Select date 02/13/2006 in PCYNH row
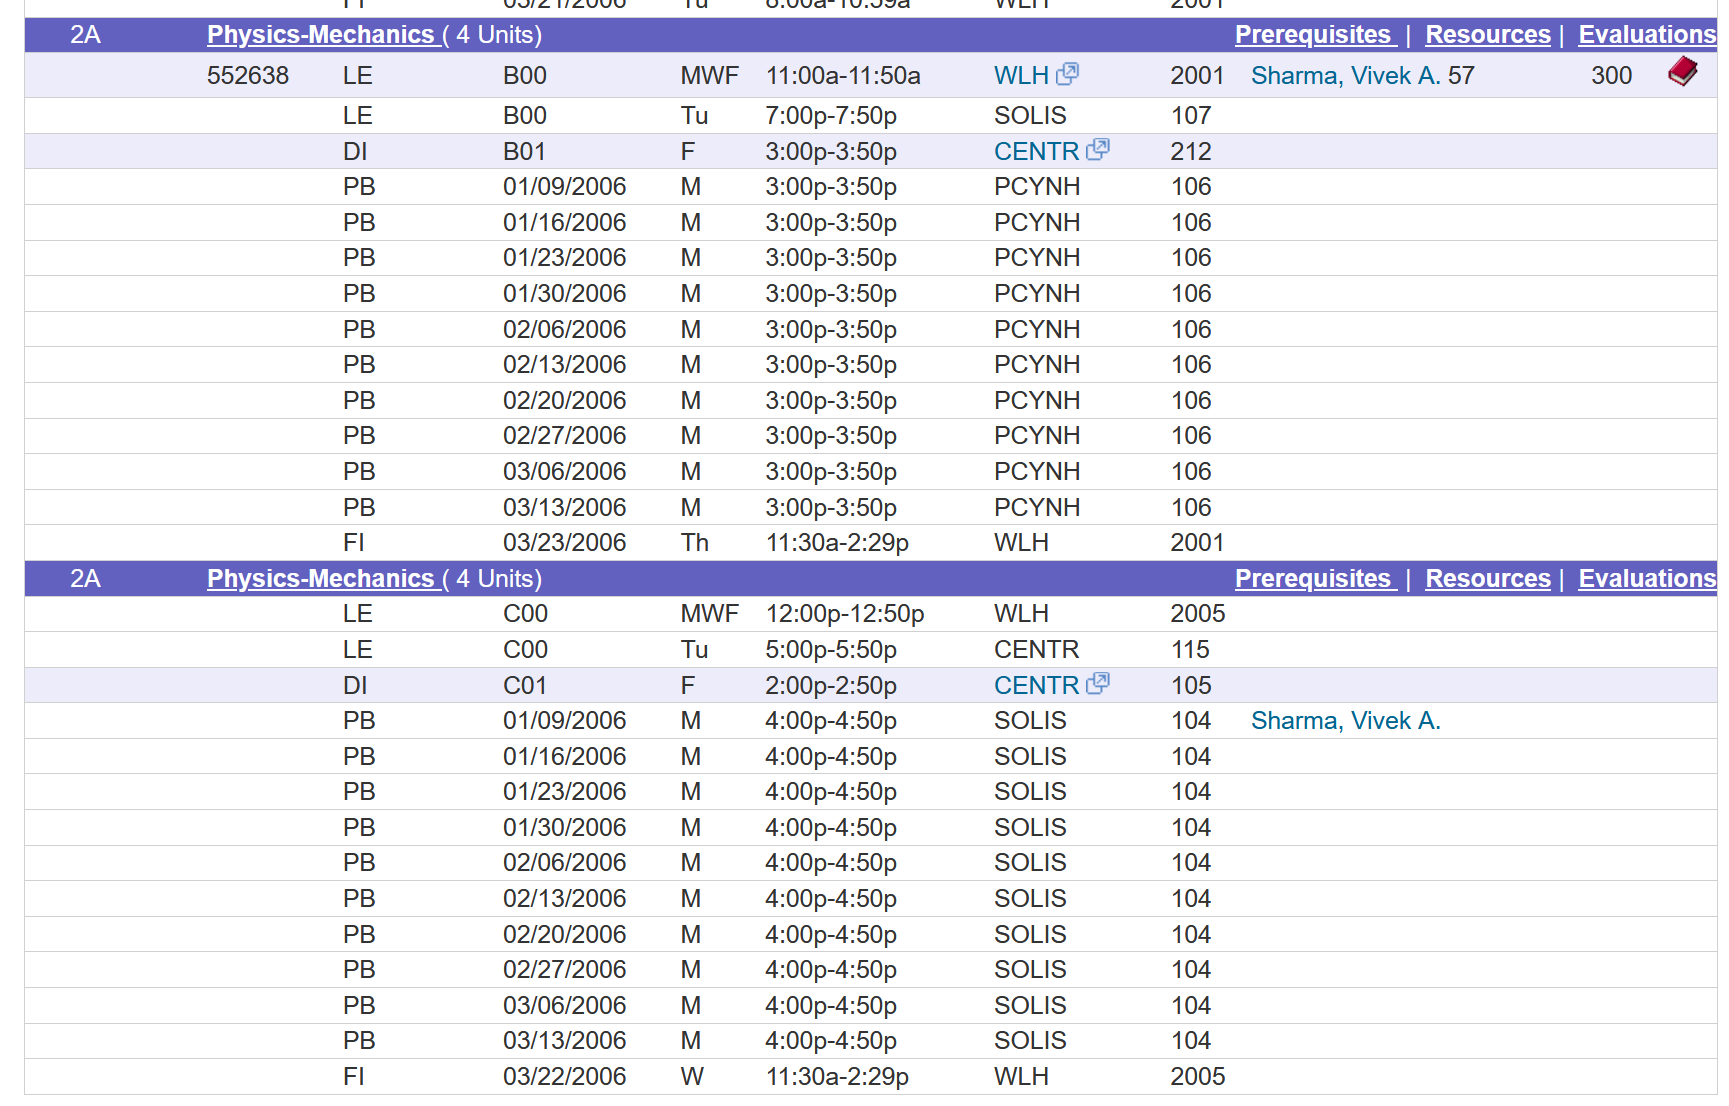1729x1106 pixels. (x=565, y=365)
